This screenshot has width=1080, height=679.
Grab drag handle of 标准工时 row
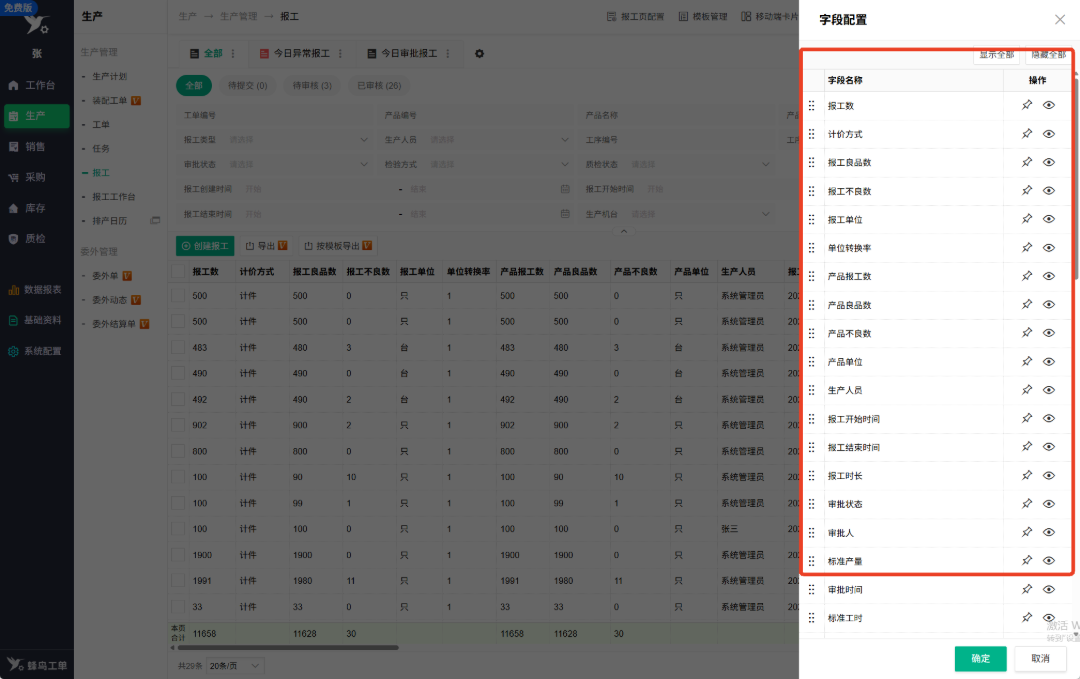tap(811, 618)
